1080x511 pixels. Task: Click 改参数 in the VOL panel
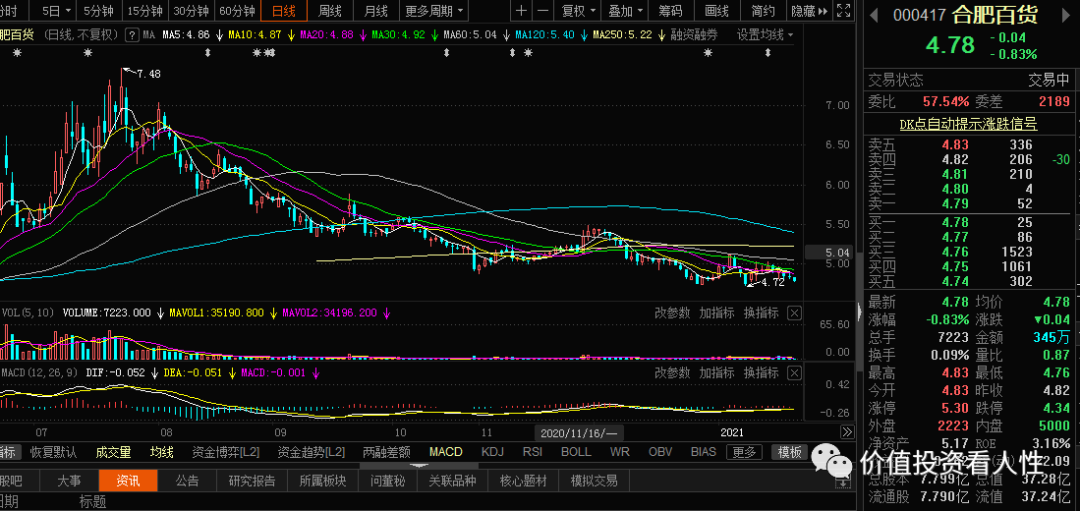(x=672, y=313)
